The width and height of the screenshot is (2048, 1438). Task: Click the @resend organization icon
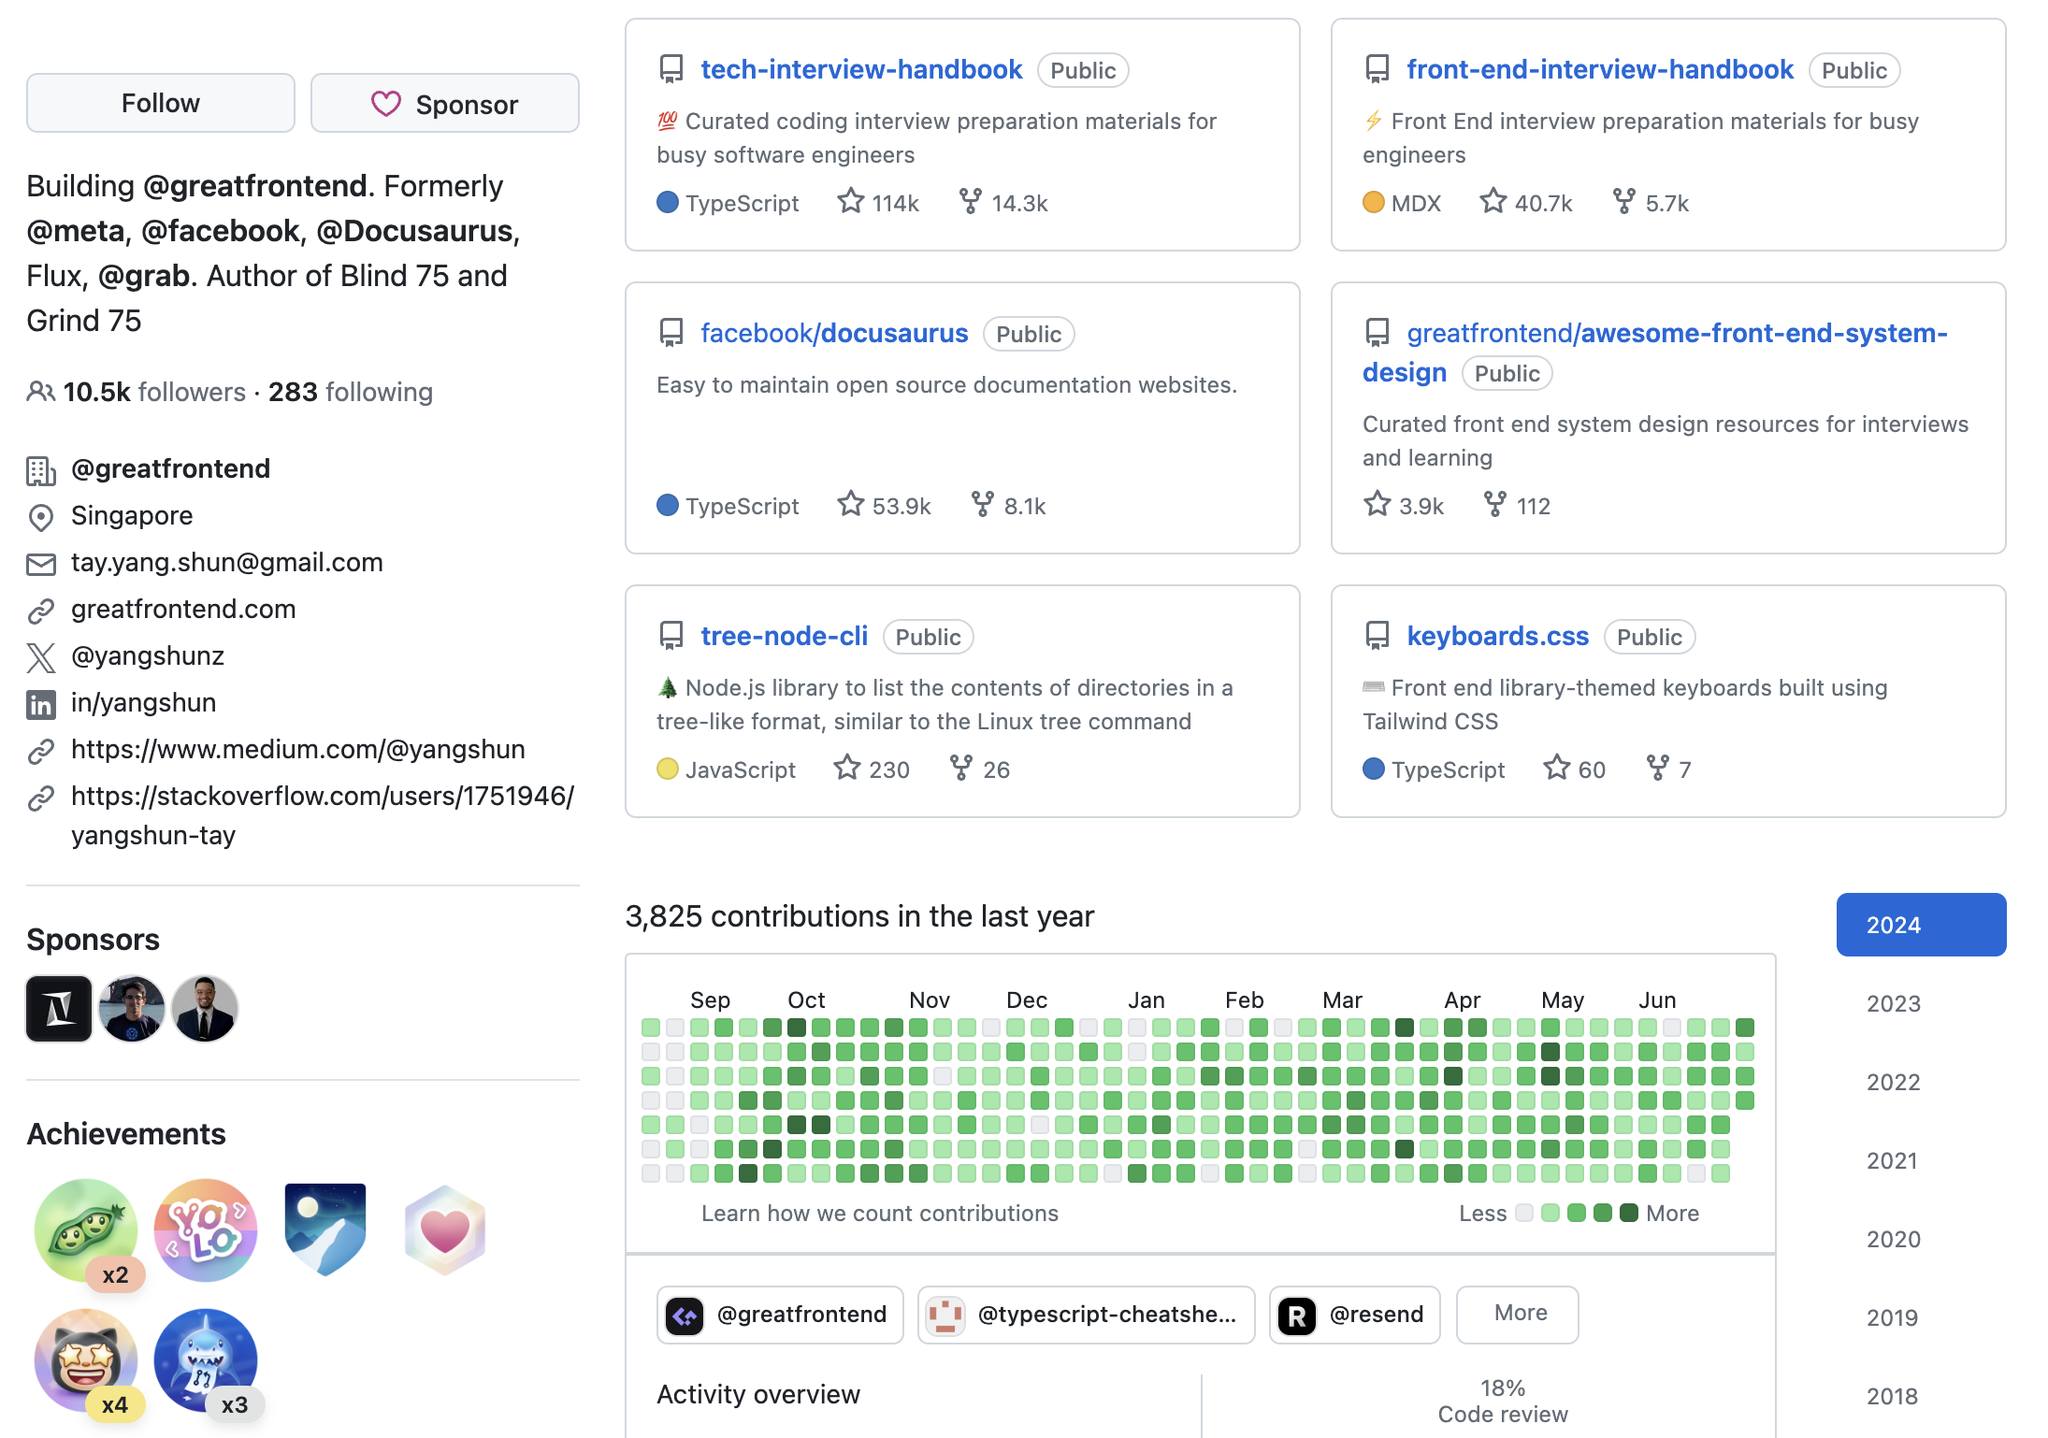pyautogui.click(x=1298, y=1315)
